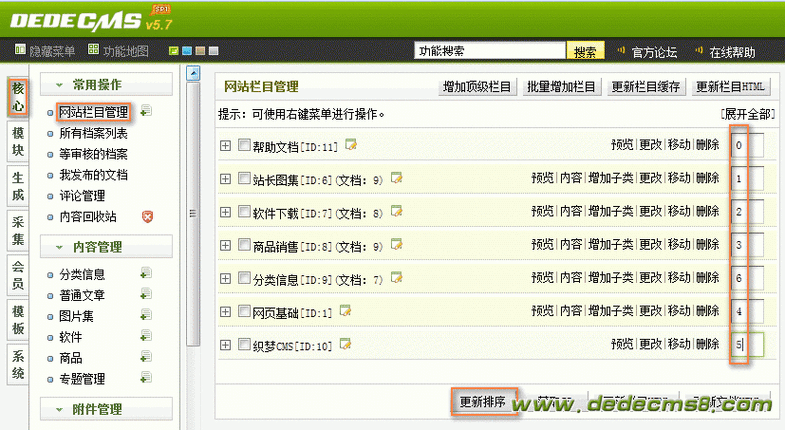Select the blue theme color square
The height and width of the screenshot is (430, 785).
187,51
